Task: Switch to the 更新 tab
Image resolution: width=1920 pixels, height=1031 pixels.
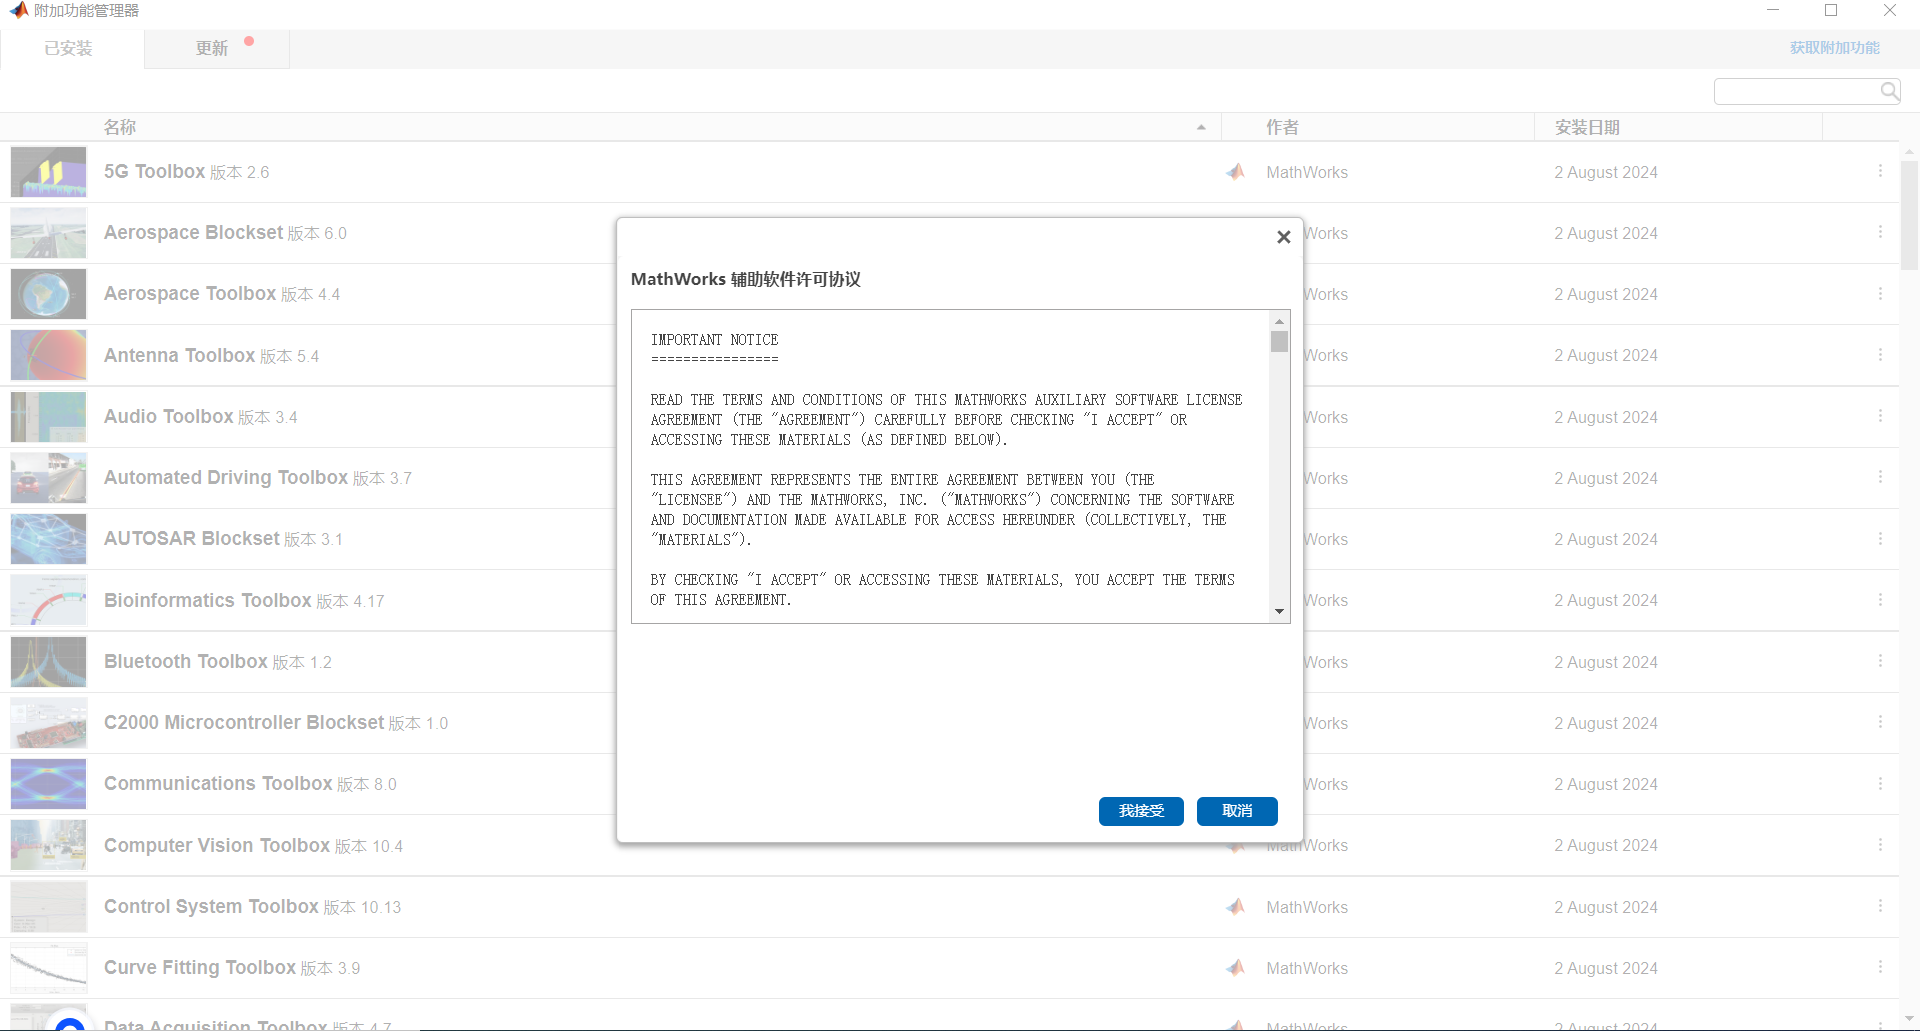Action: pyautogui.click(x=212, y=48)
